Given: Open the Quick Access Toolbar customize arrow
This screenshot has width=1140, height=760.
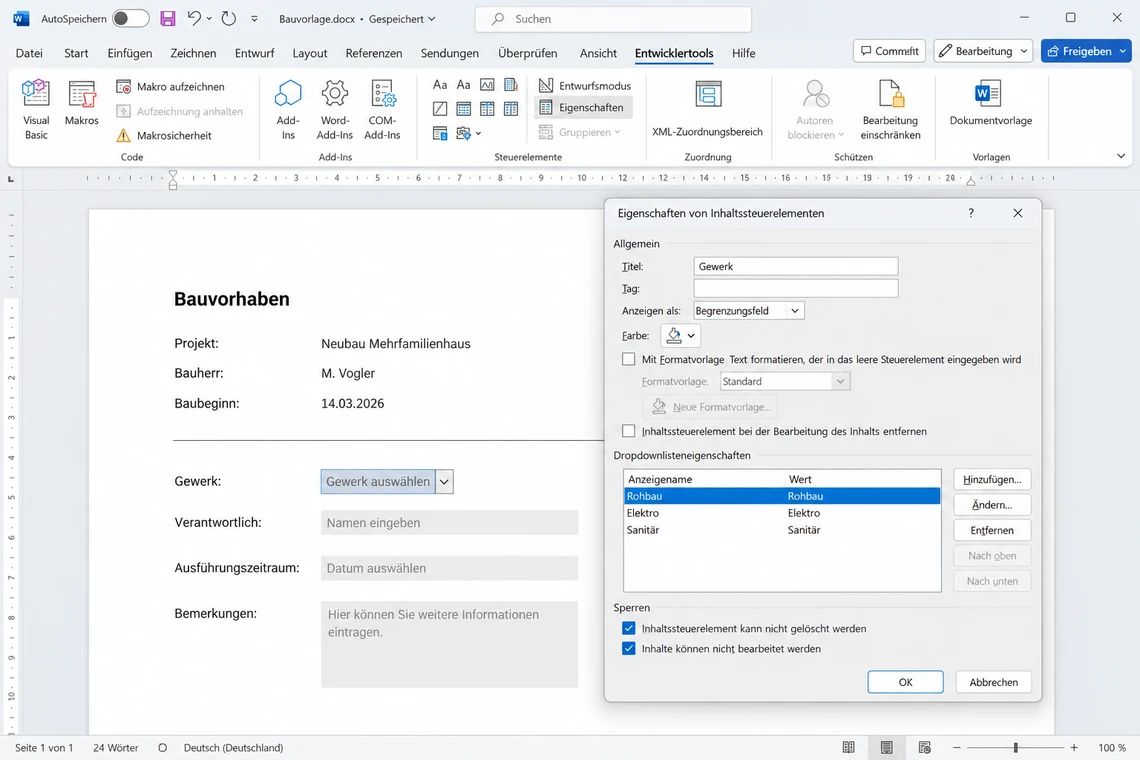Looking at the screenshot, I should pyautogui.click(x=254, y=19).
